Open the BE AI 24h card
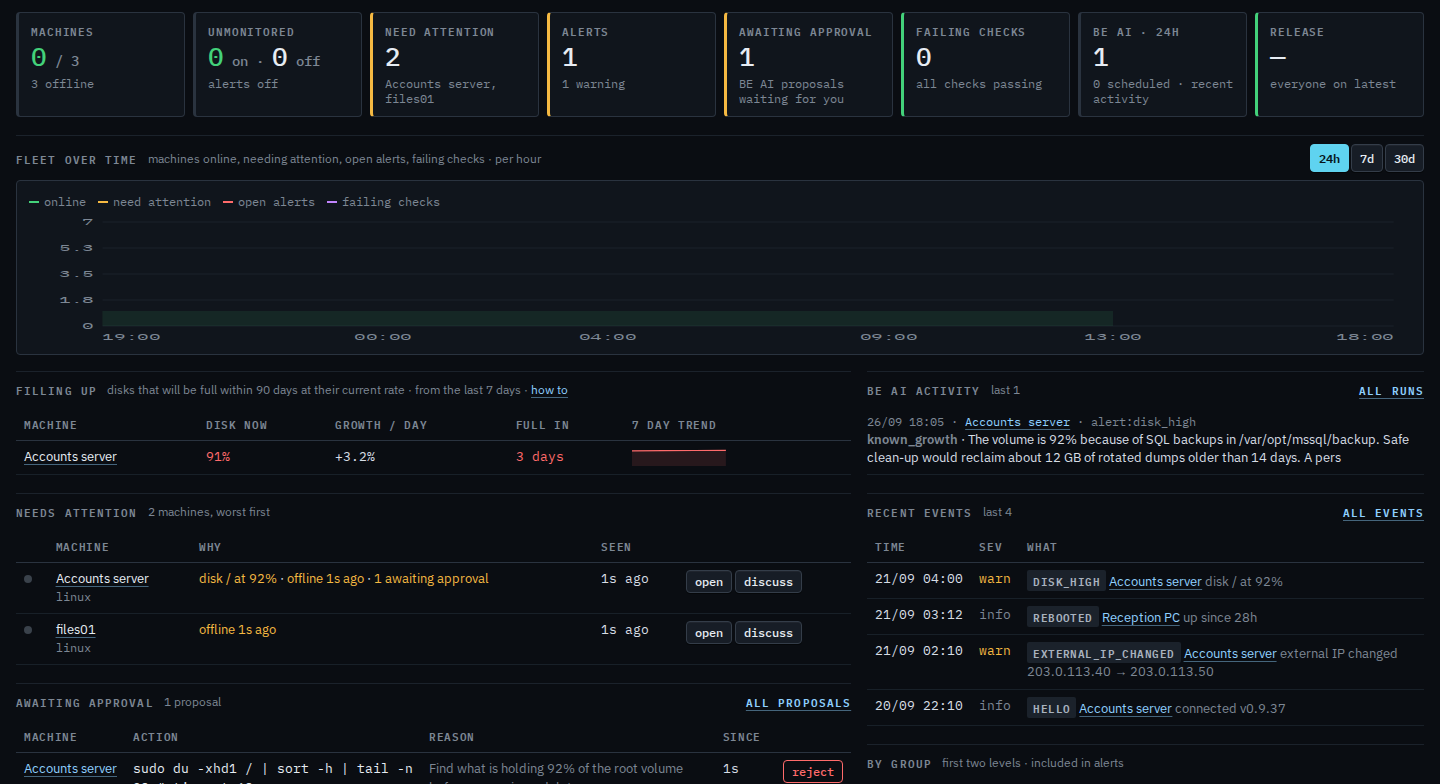Image resolution: width=1440 pixels, height=784 pixels. (1163, 64)
